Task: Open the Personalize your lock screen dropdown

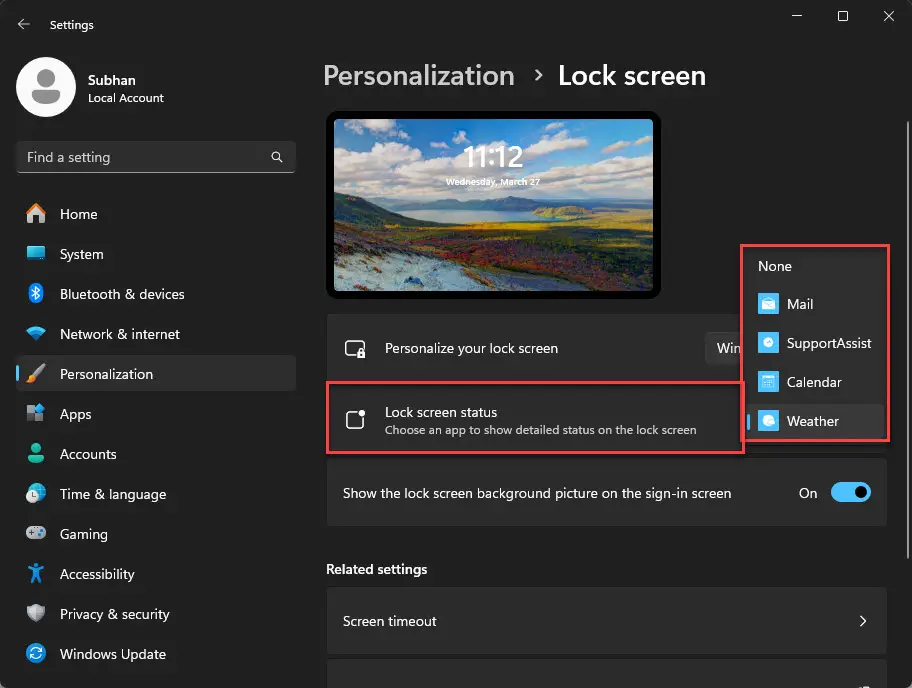Action: pos(723,348)
